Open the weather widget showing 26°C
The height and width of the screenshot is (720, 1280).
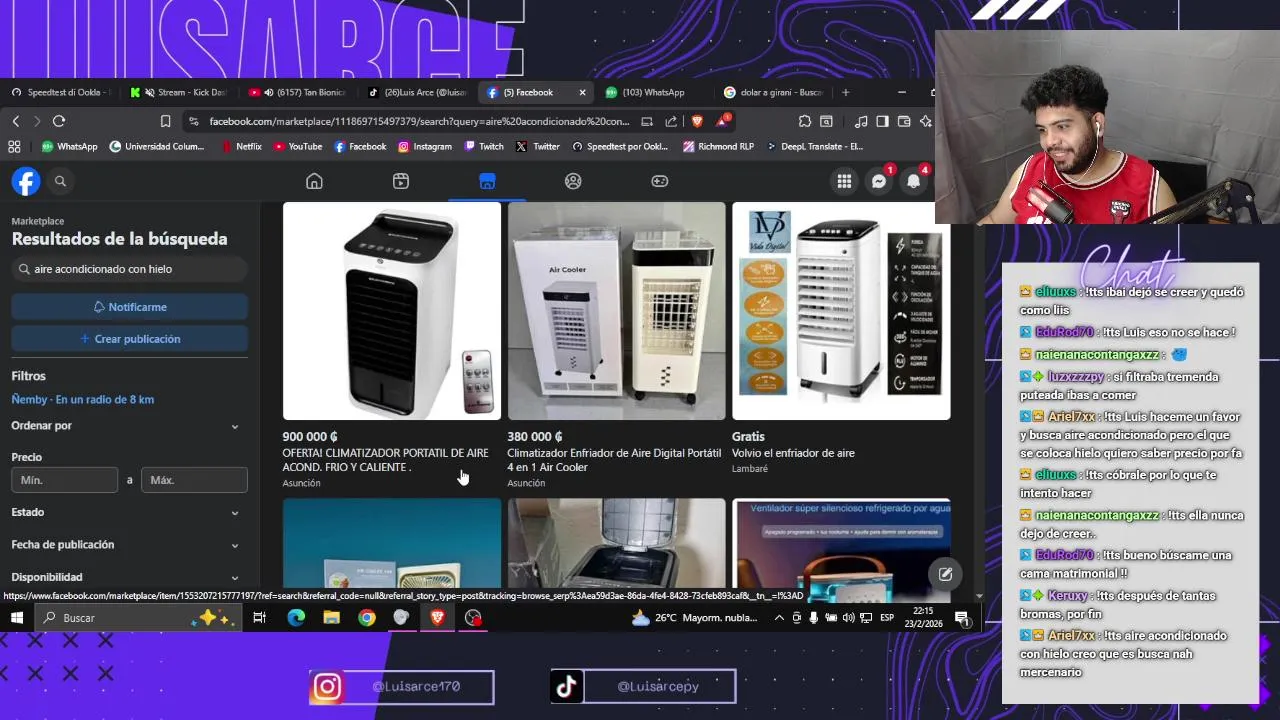tap(694, 618)
